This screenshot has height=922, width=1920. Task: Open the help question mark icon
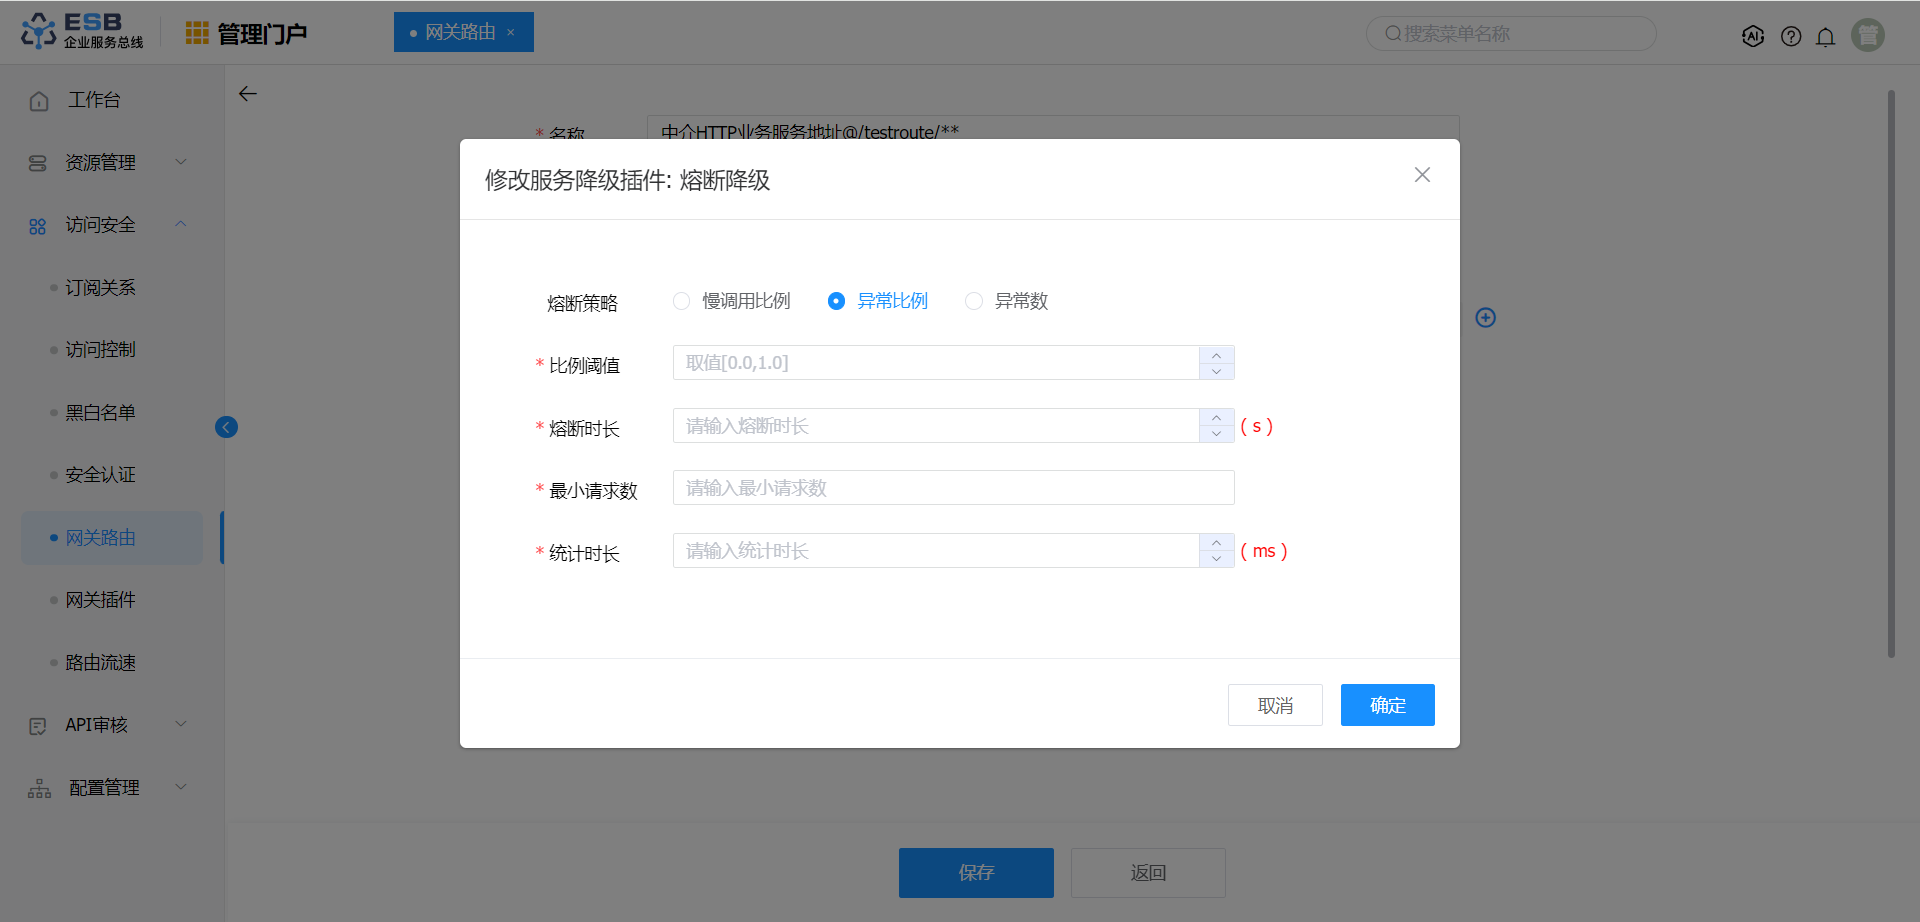point(1791,37)
